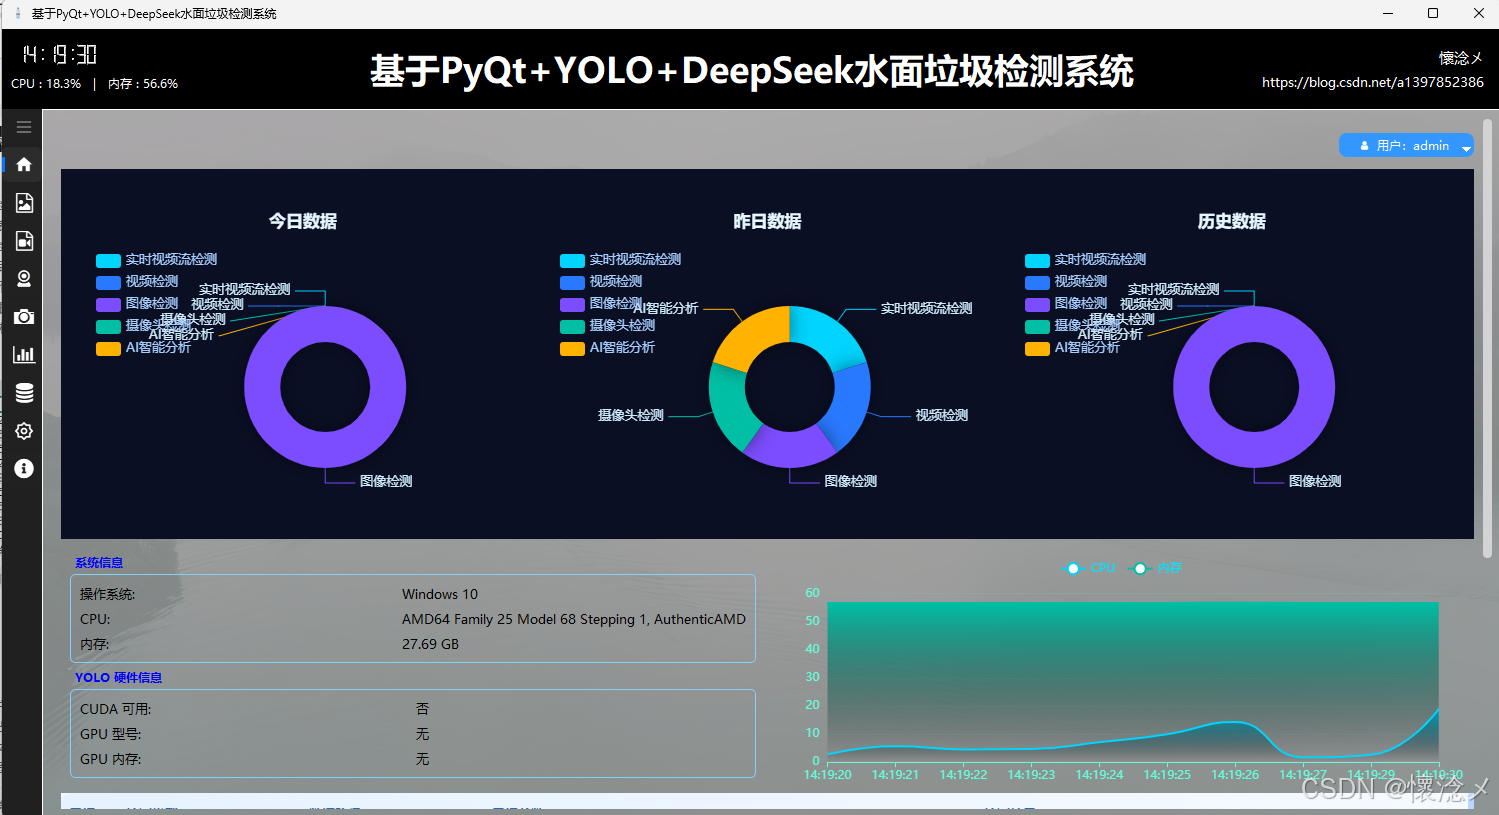1499x815 pixels.
Task: Toggle AI智能分析 legend entry in 昨日数据 chart
Action: tap(607, 348)
